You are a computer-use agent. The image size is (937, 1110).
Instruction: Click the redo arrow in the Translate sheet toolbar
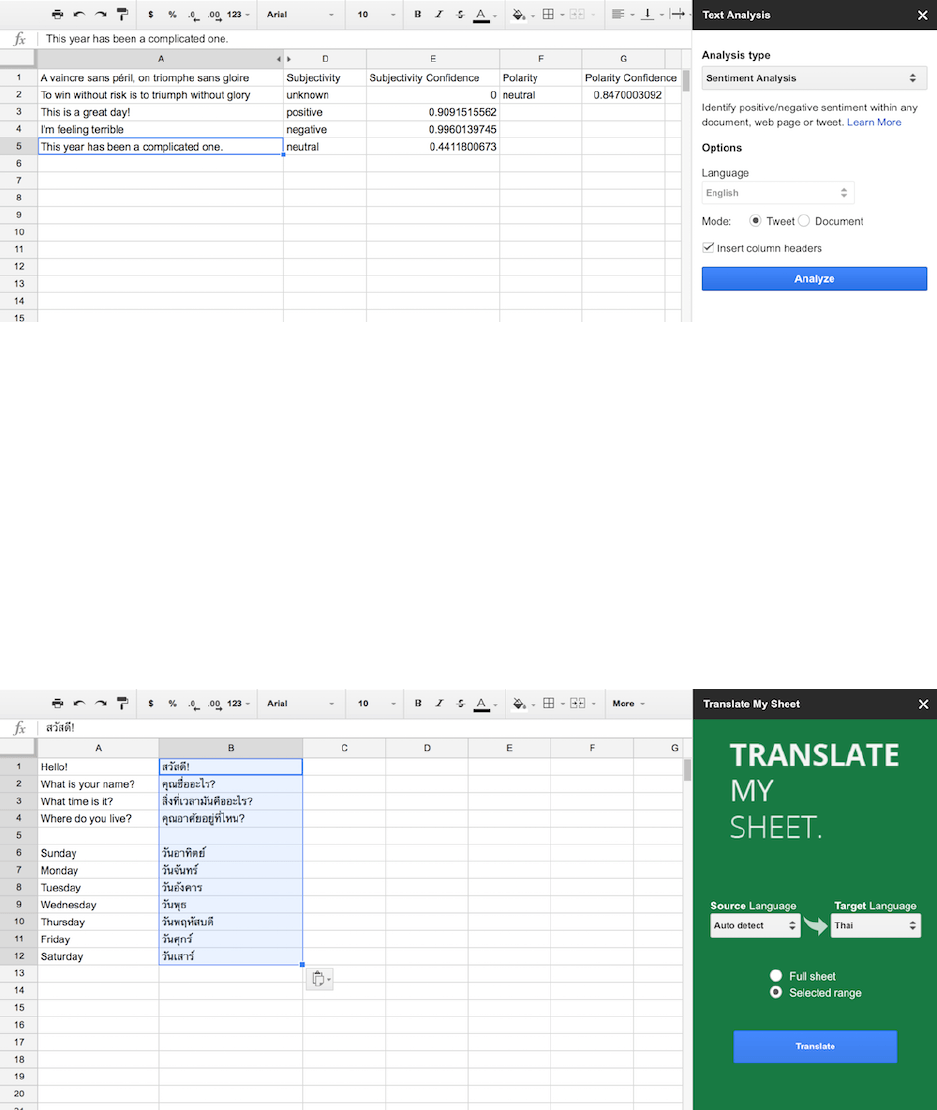(x=100, y=703)
